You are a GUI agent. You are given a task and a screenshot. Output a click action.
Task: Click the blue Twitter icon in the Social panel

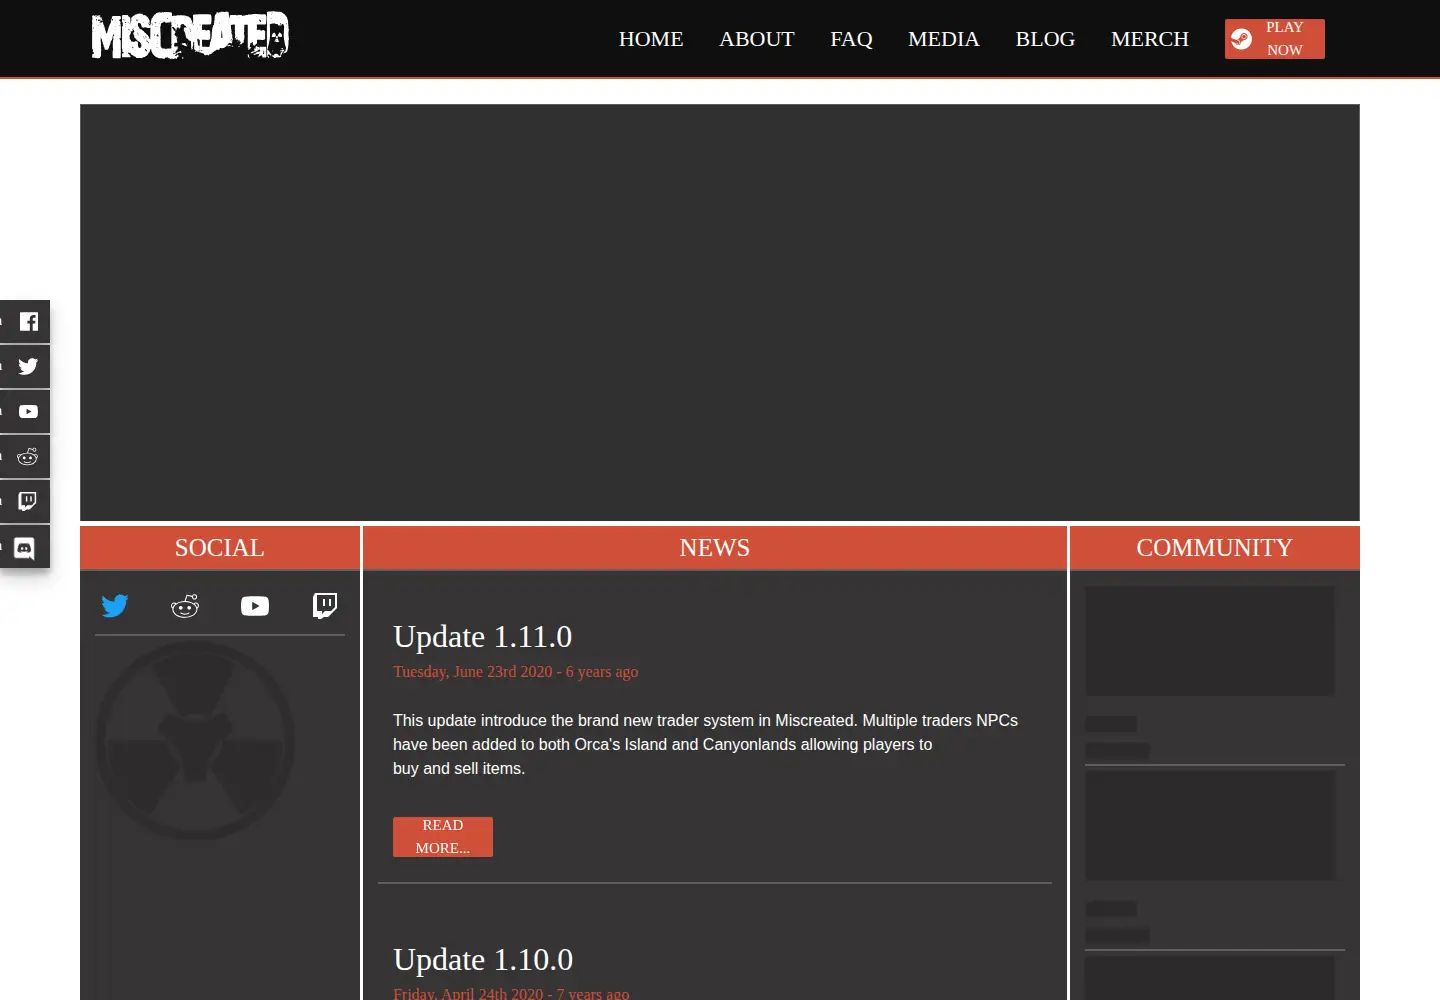coord(115,606)
